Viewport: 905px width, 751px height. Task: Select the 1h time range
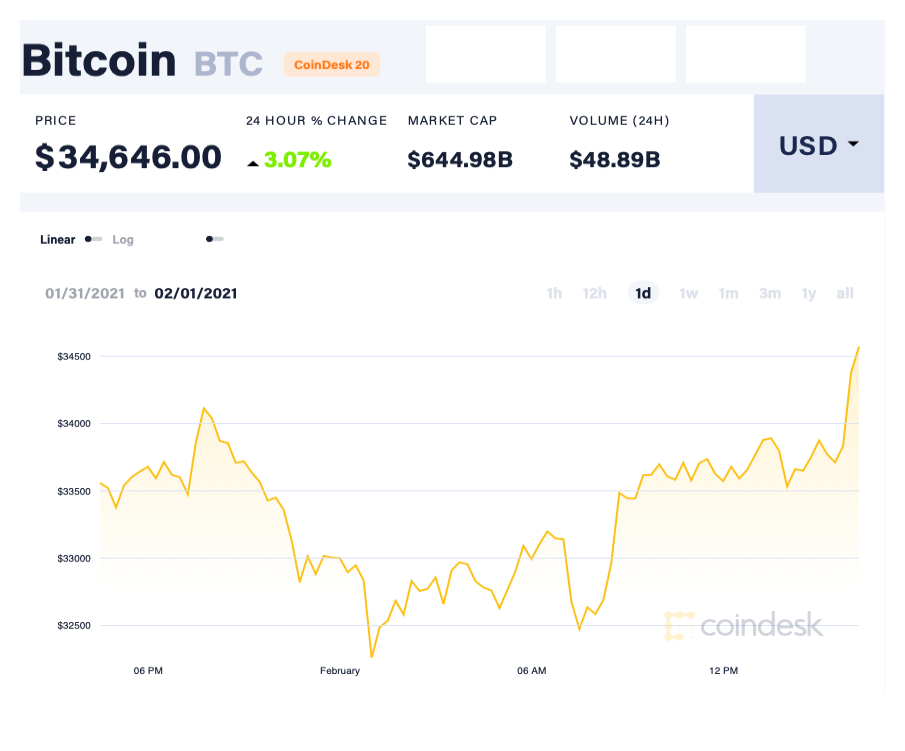(554, 293)
